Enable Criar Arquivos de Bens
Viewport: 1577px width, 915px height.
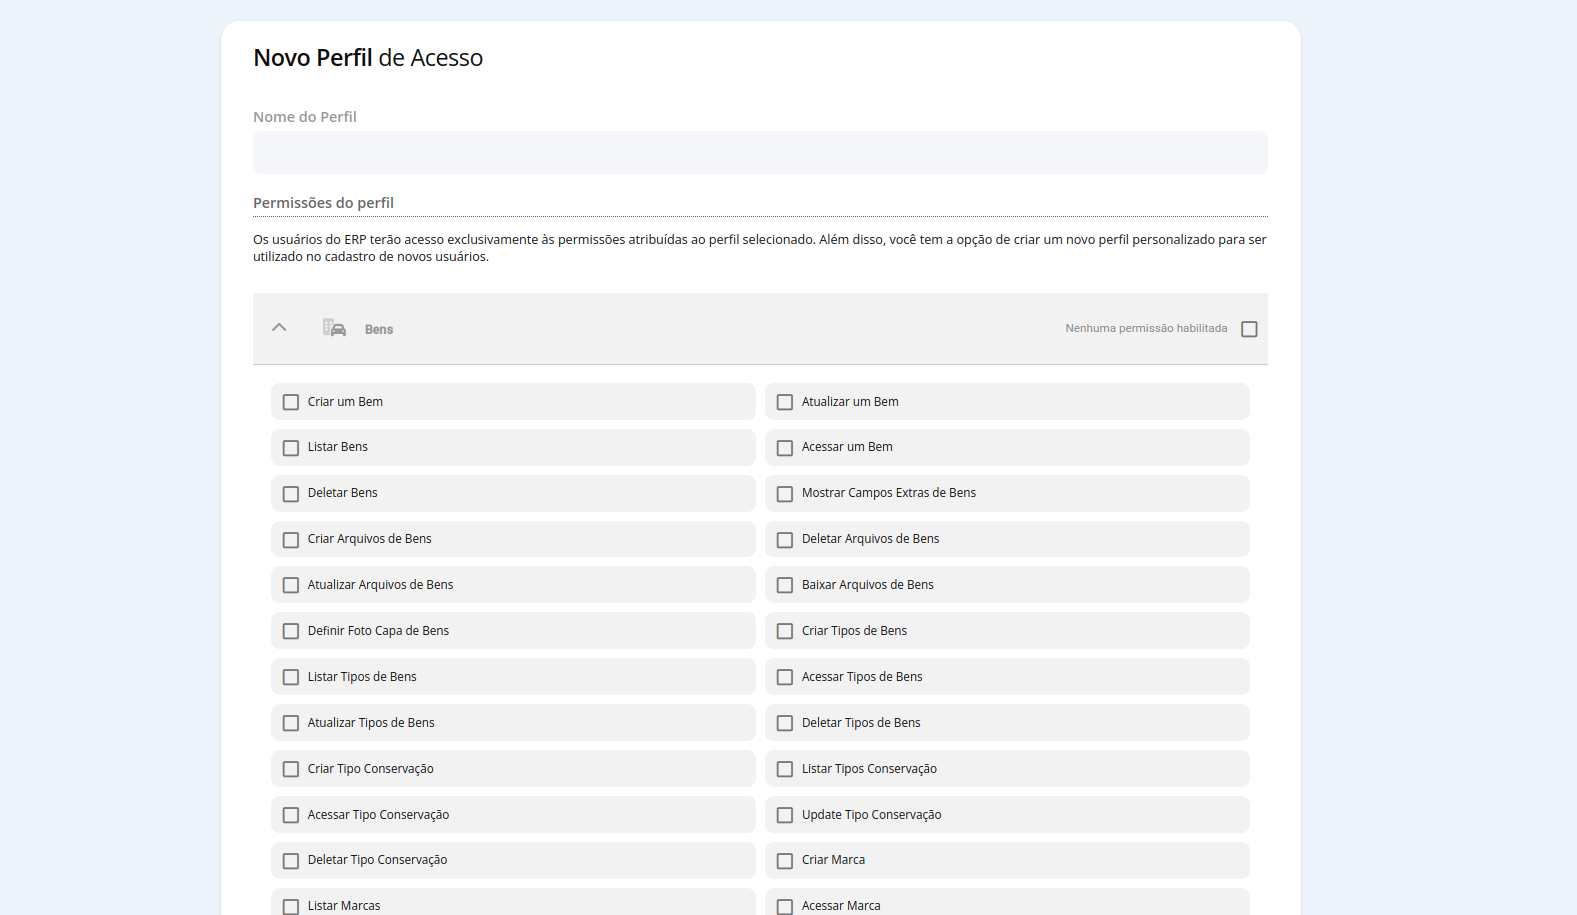pyautogui.click(x=291, y=540)
